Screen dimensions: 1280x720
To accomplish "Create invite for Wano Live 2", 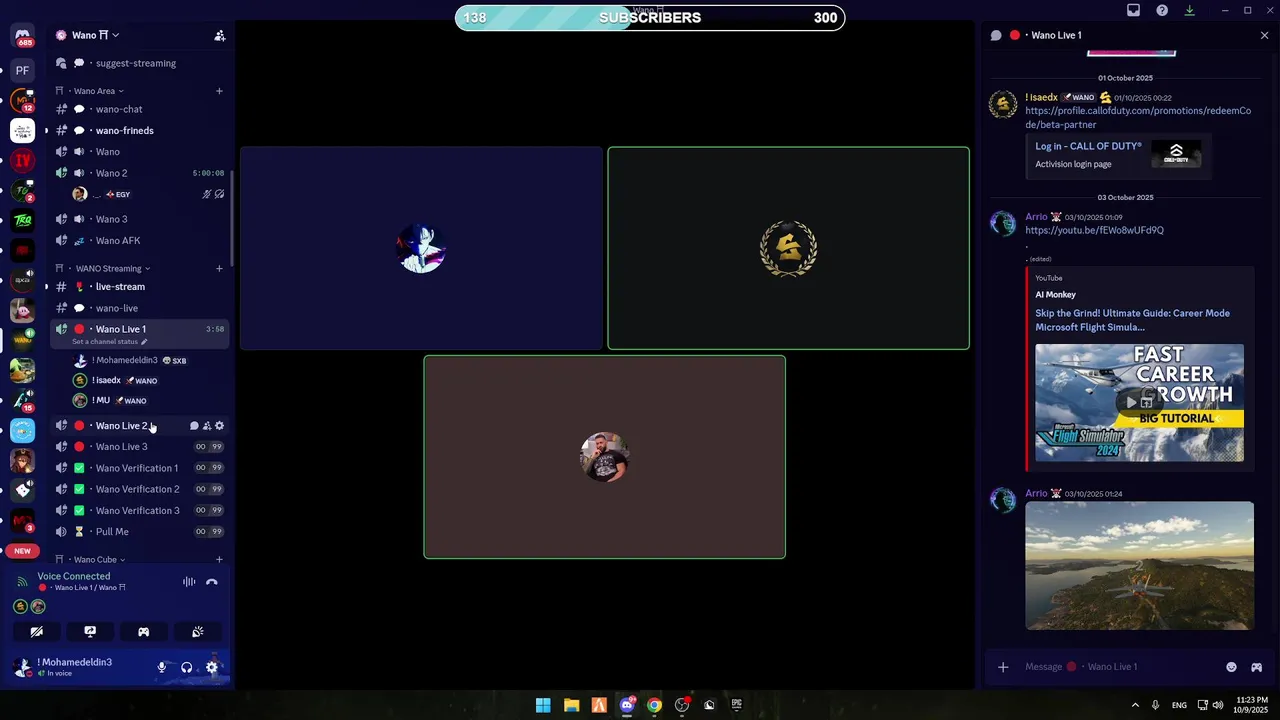I will coord(207,426).
